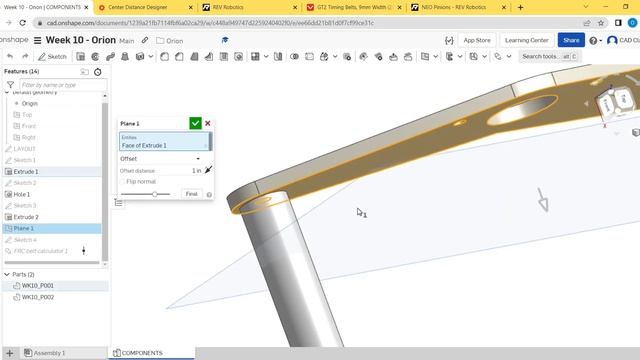
Task: Select the Transform tool icon
Action: click(324, 56)
